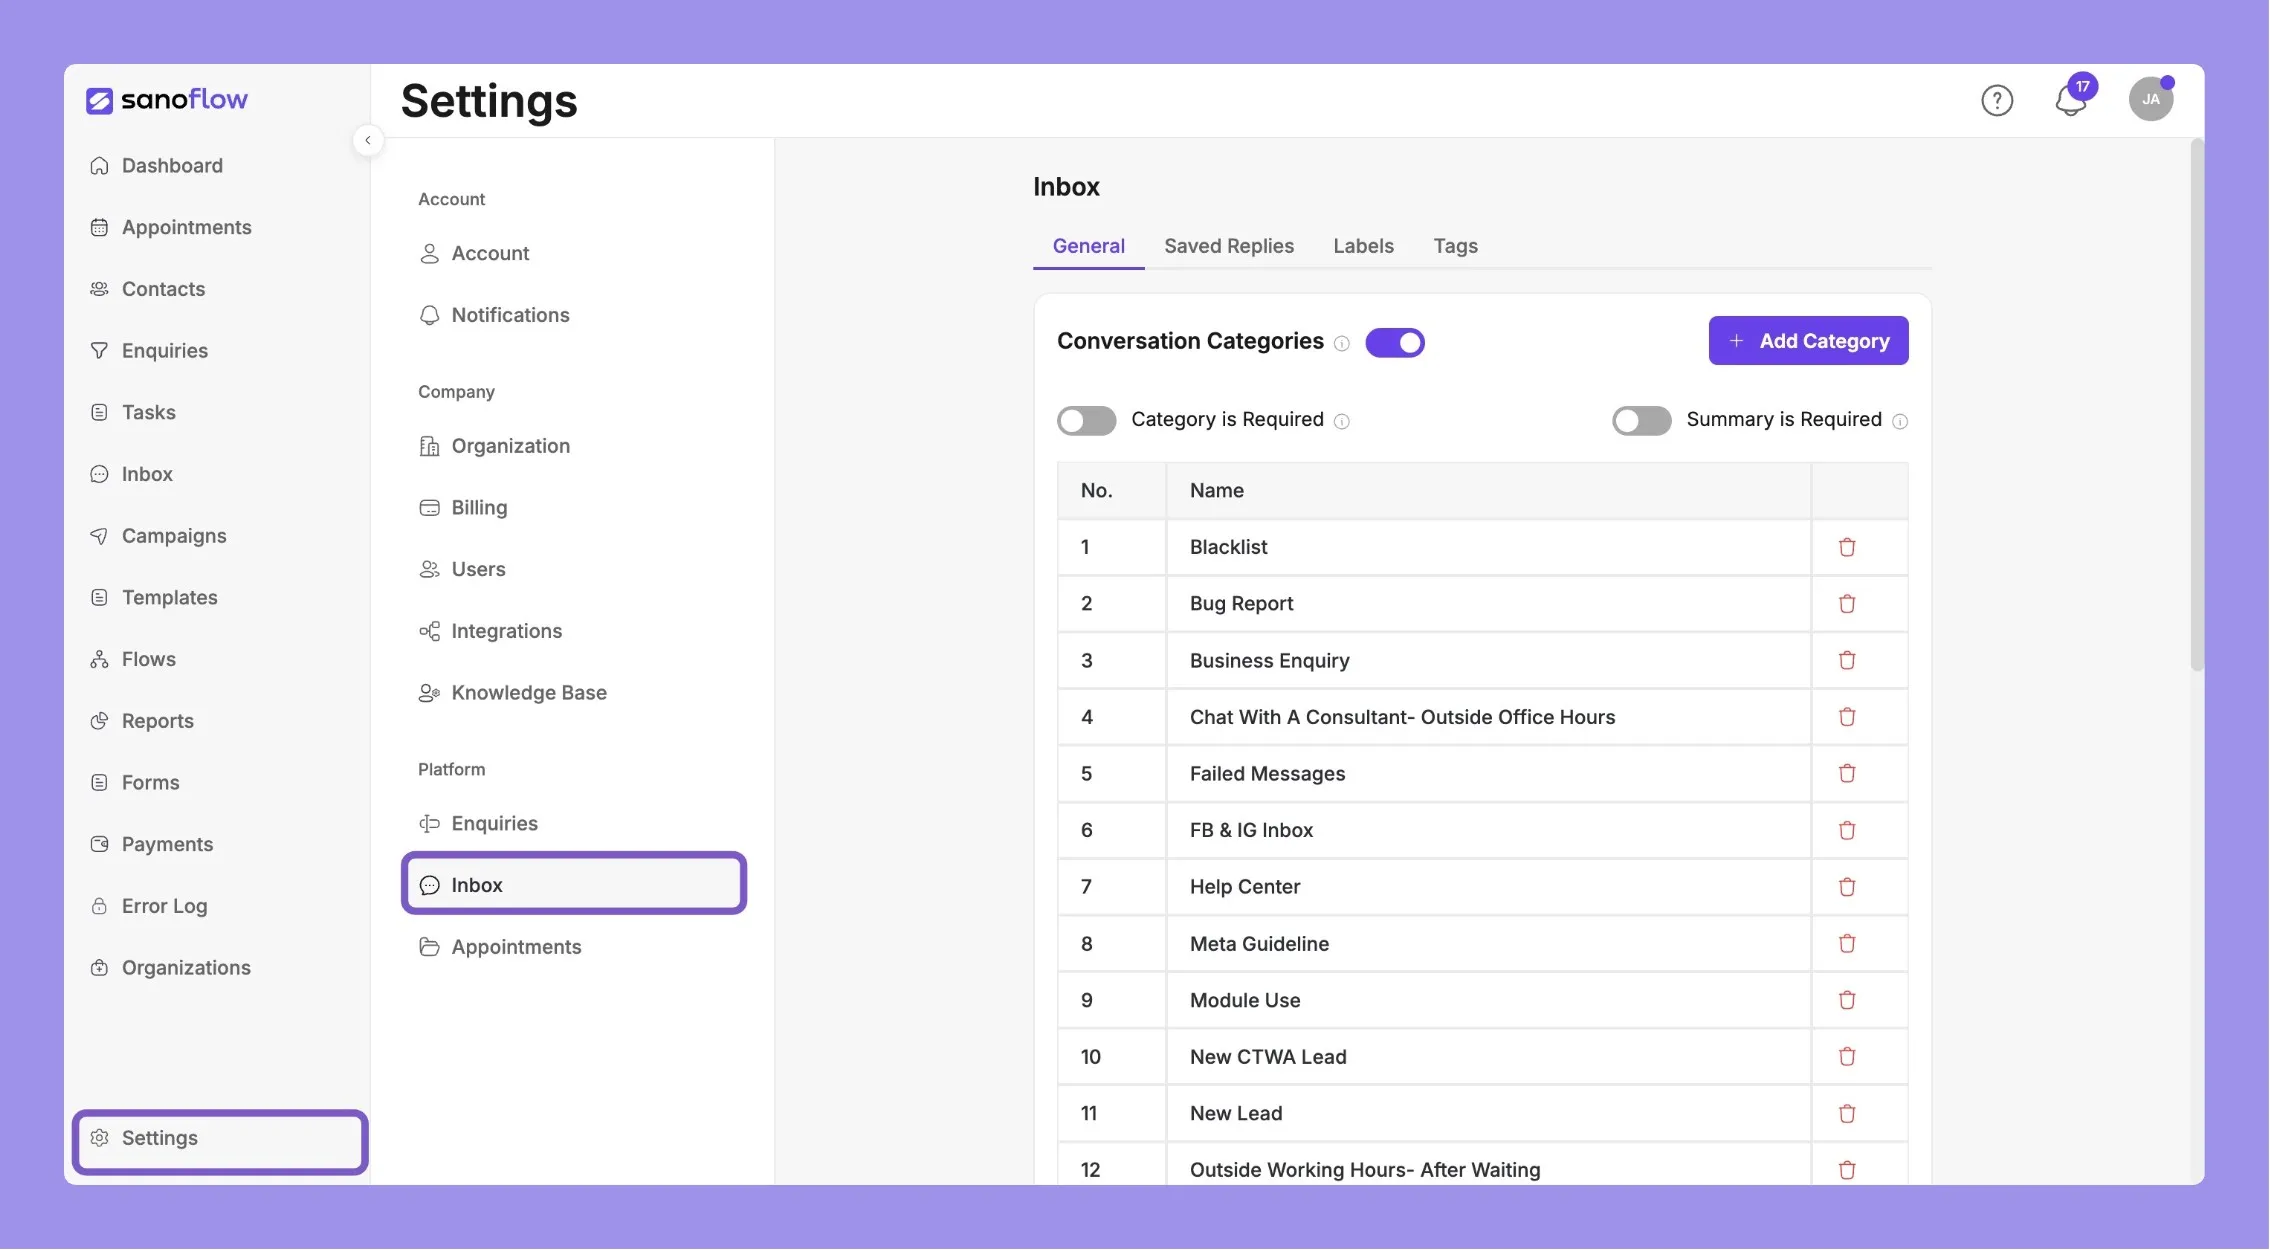Delete the Meta Guideline category
The width and height of the screenshot is (2270, 1250).
1847,943
